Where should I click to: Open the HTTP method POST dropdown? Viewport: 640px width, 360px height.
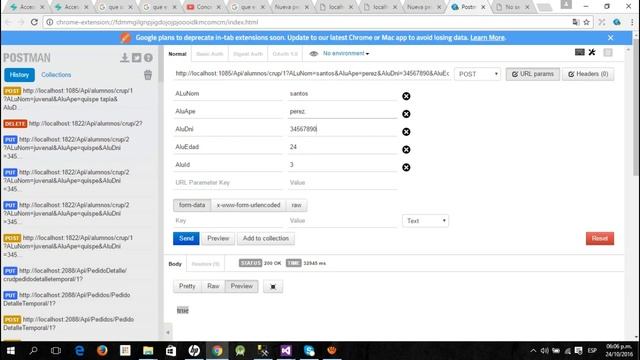pyautogui.click(x=478, y=74)
